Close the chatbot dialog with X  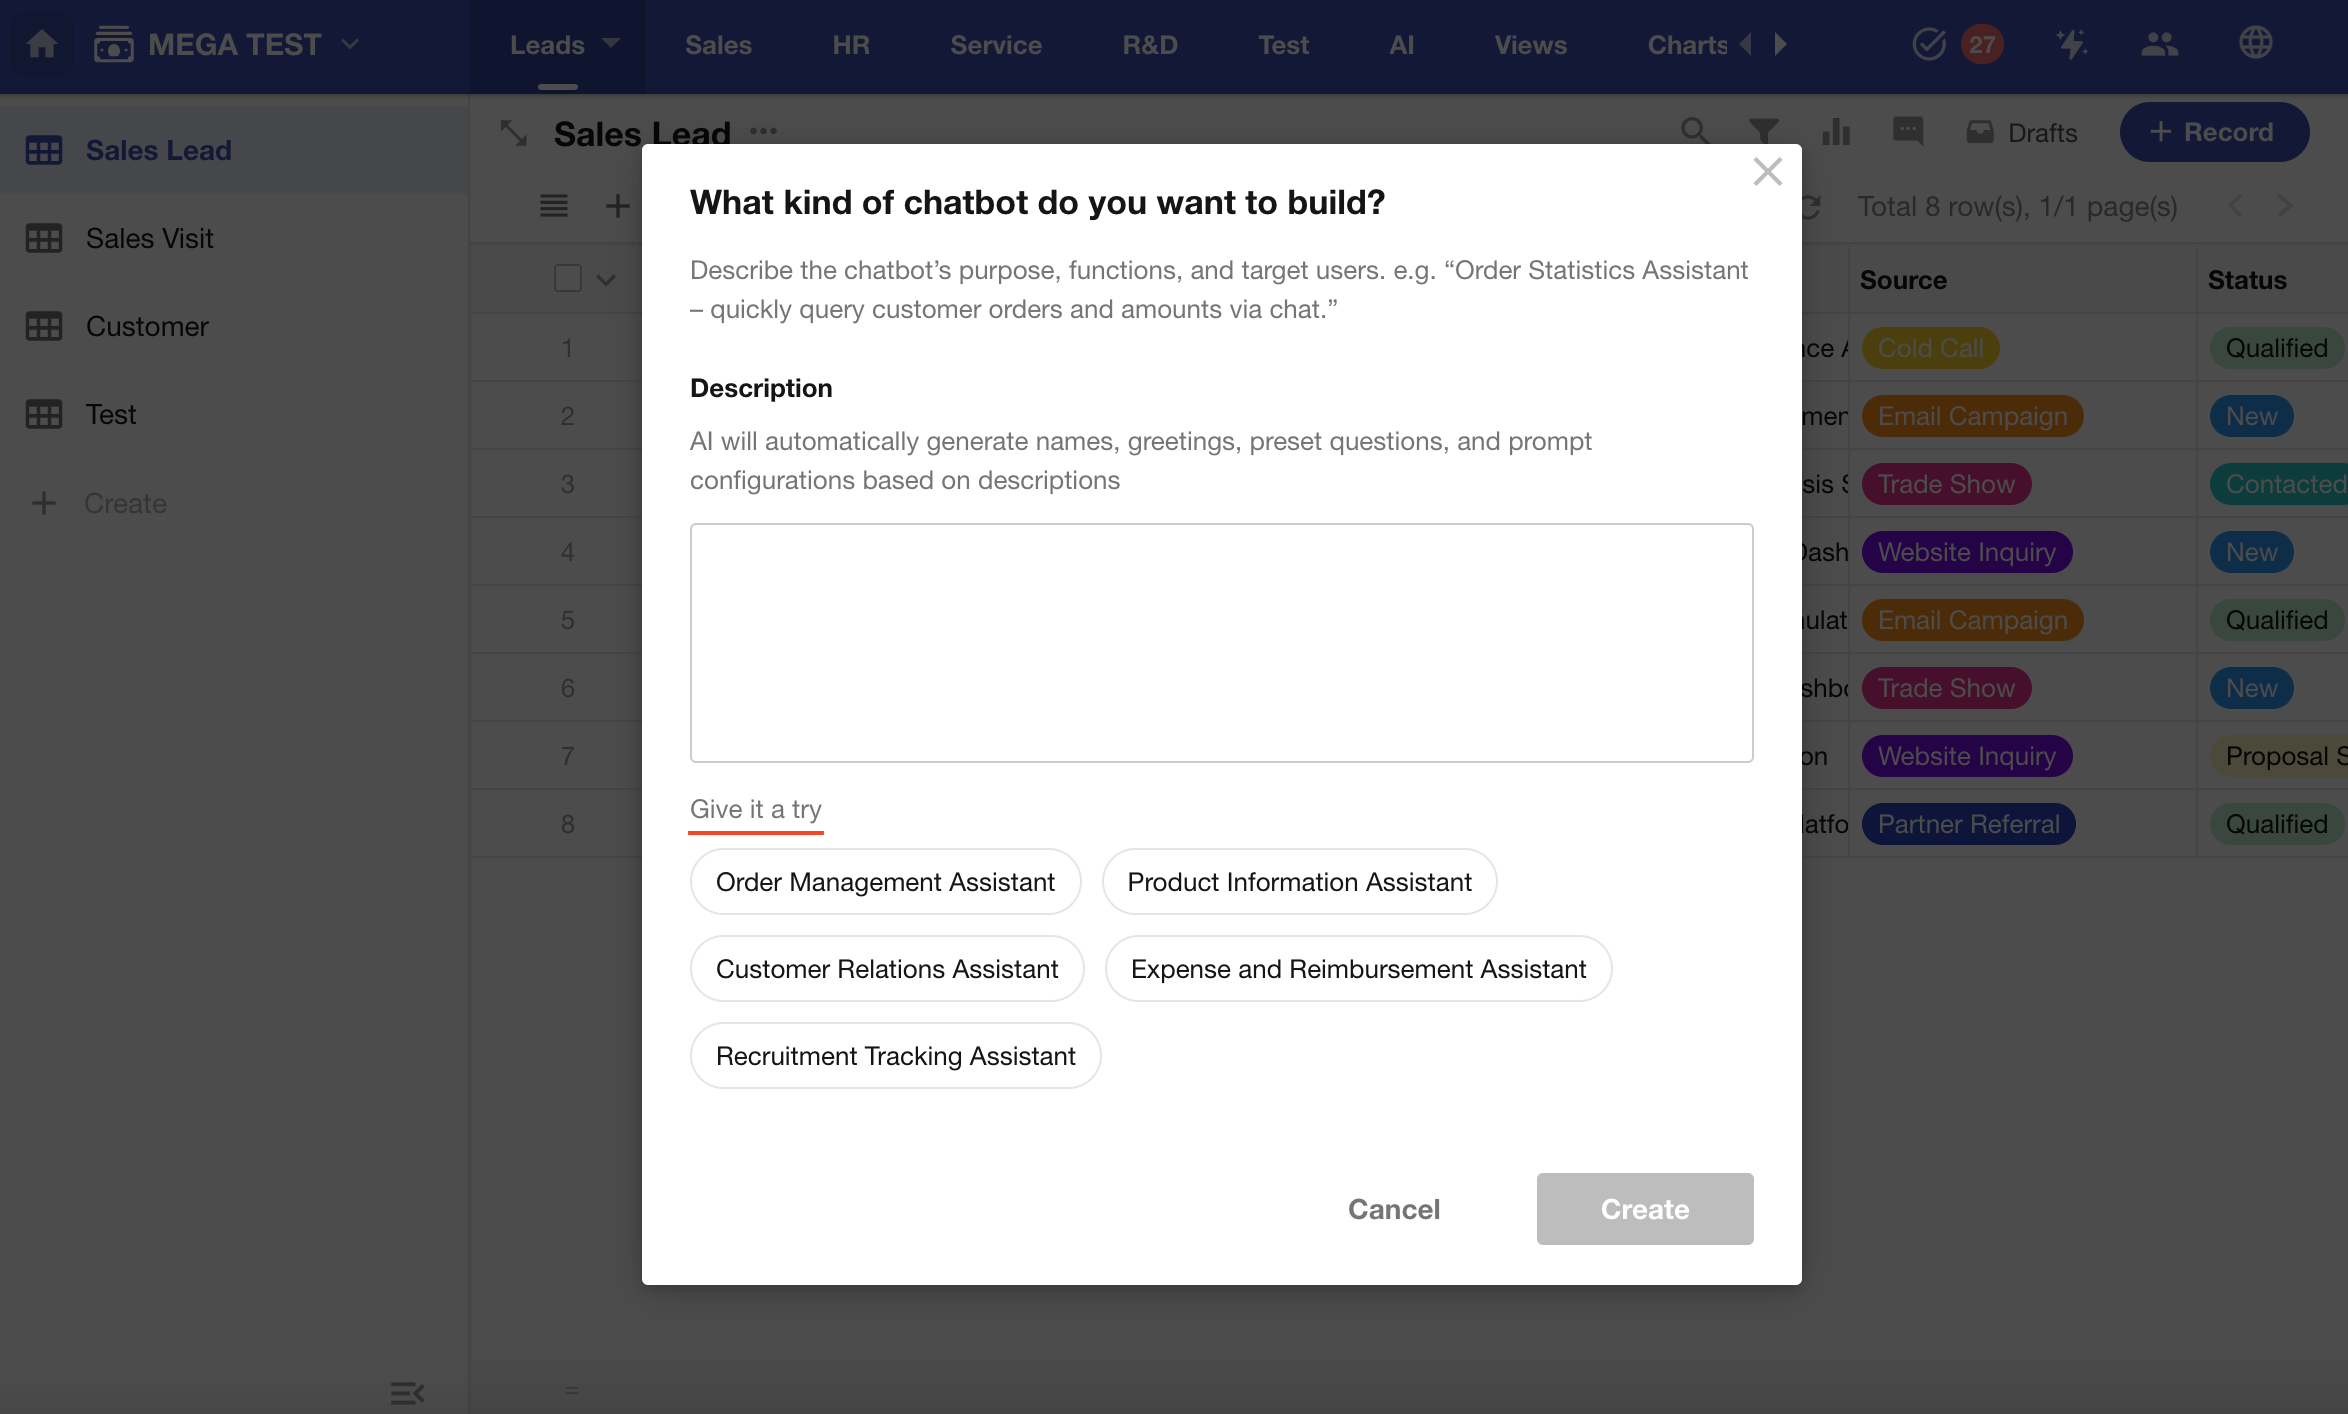click(x=1767, y=172)
